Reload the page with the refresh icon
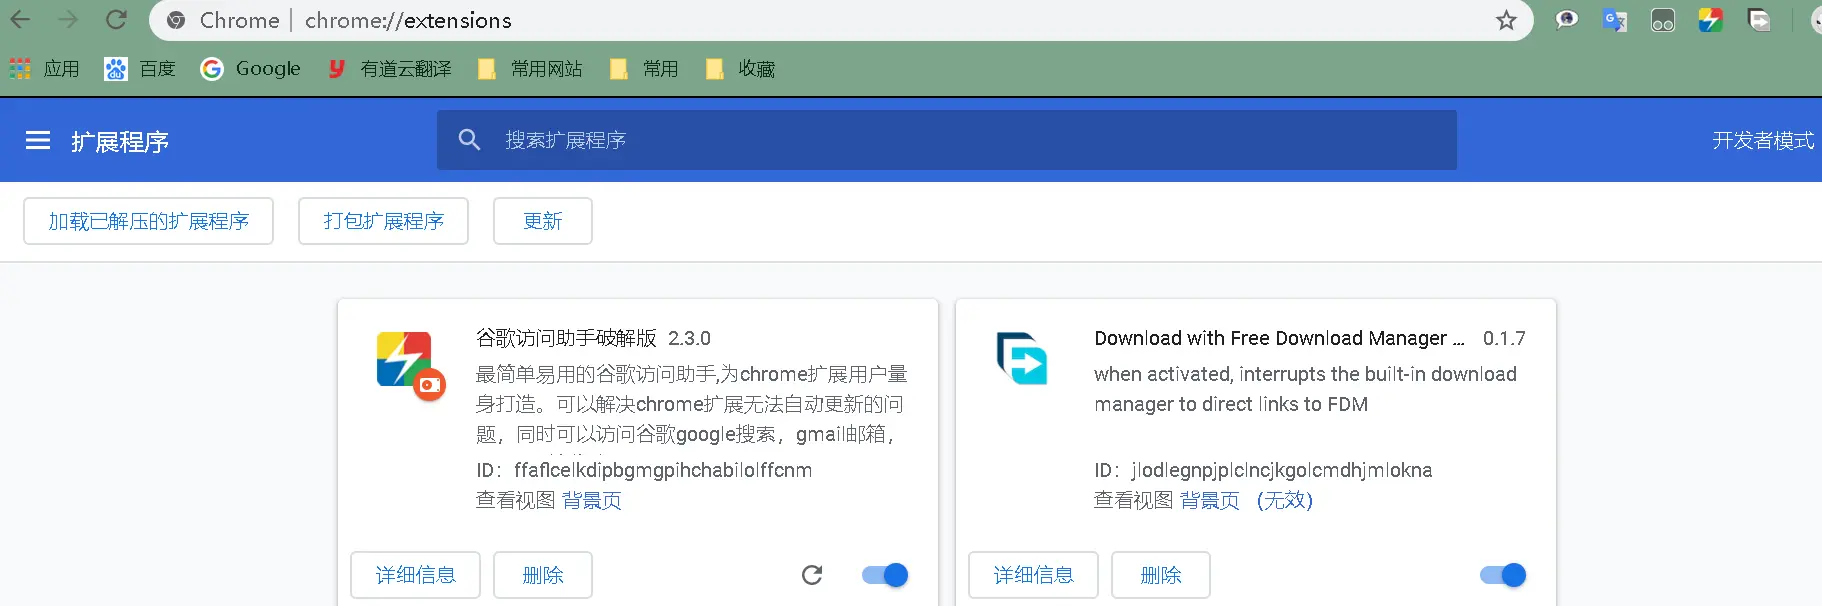 (x=117, y=20)
